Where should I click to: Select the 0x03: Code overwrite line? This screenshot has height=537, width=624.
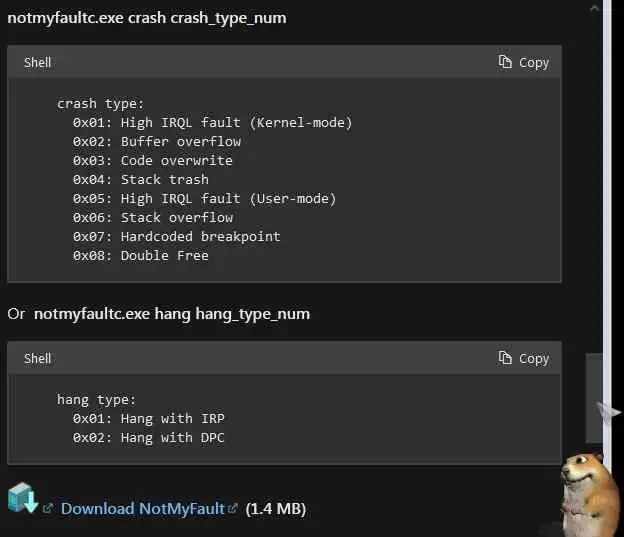pos(153,161)
